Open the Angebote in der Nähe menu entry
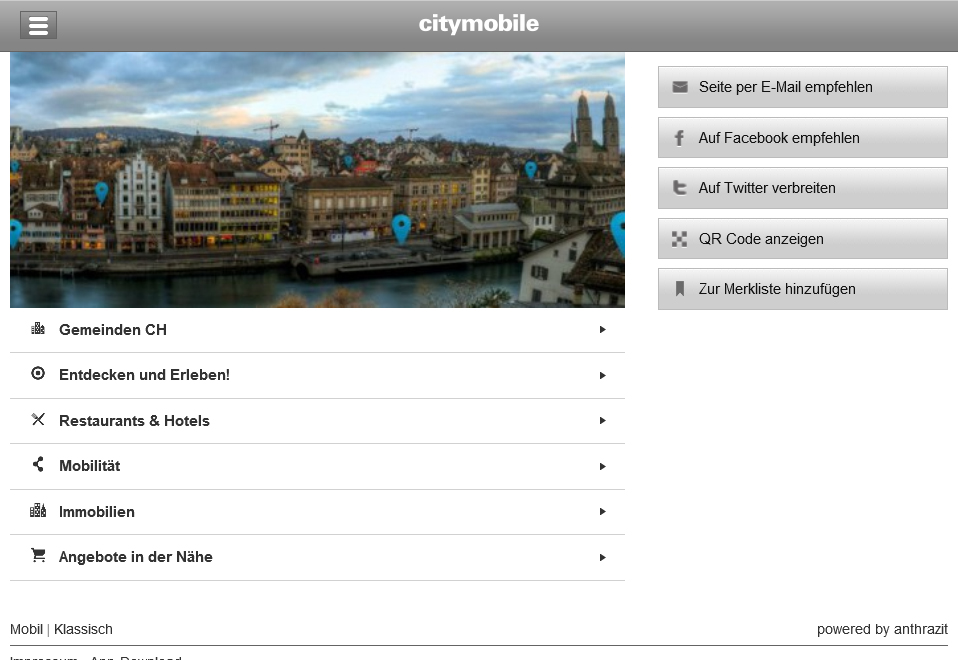 tap(317, 558)
